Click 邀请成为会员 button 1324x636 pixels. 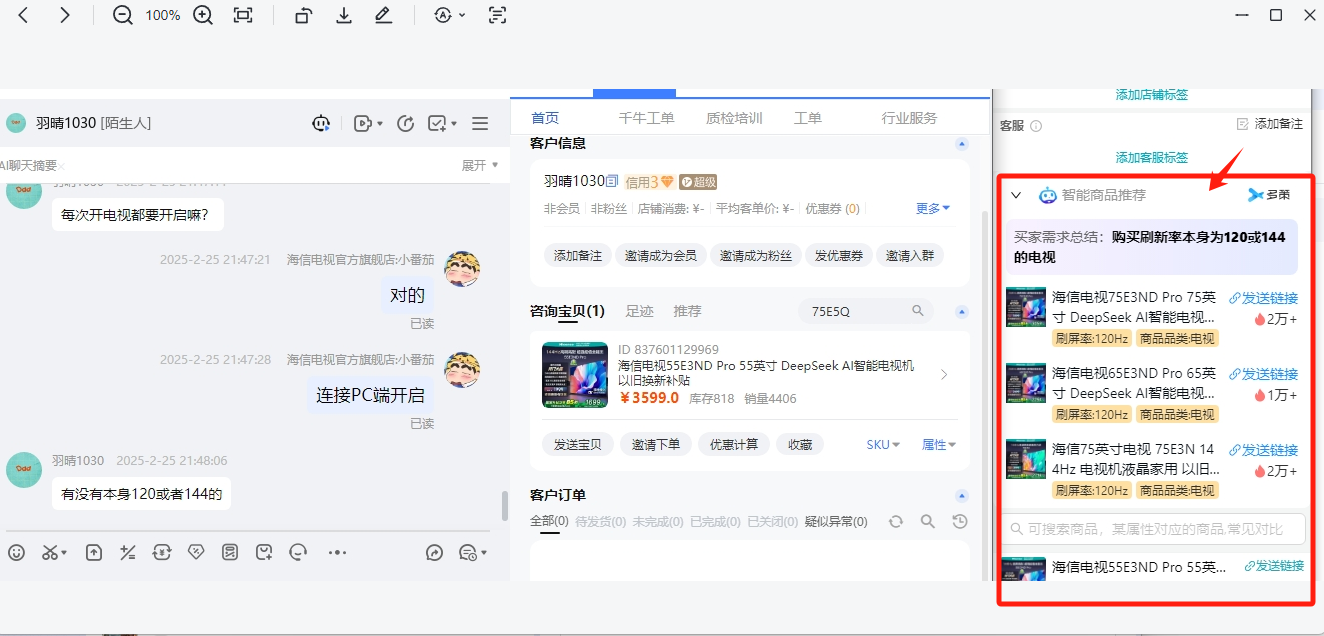coord(661,255)
